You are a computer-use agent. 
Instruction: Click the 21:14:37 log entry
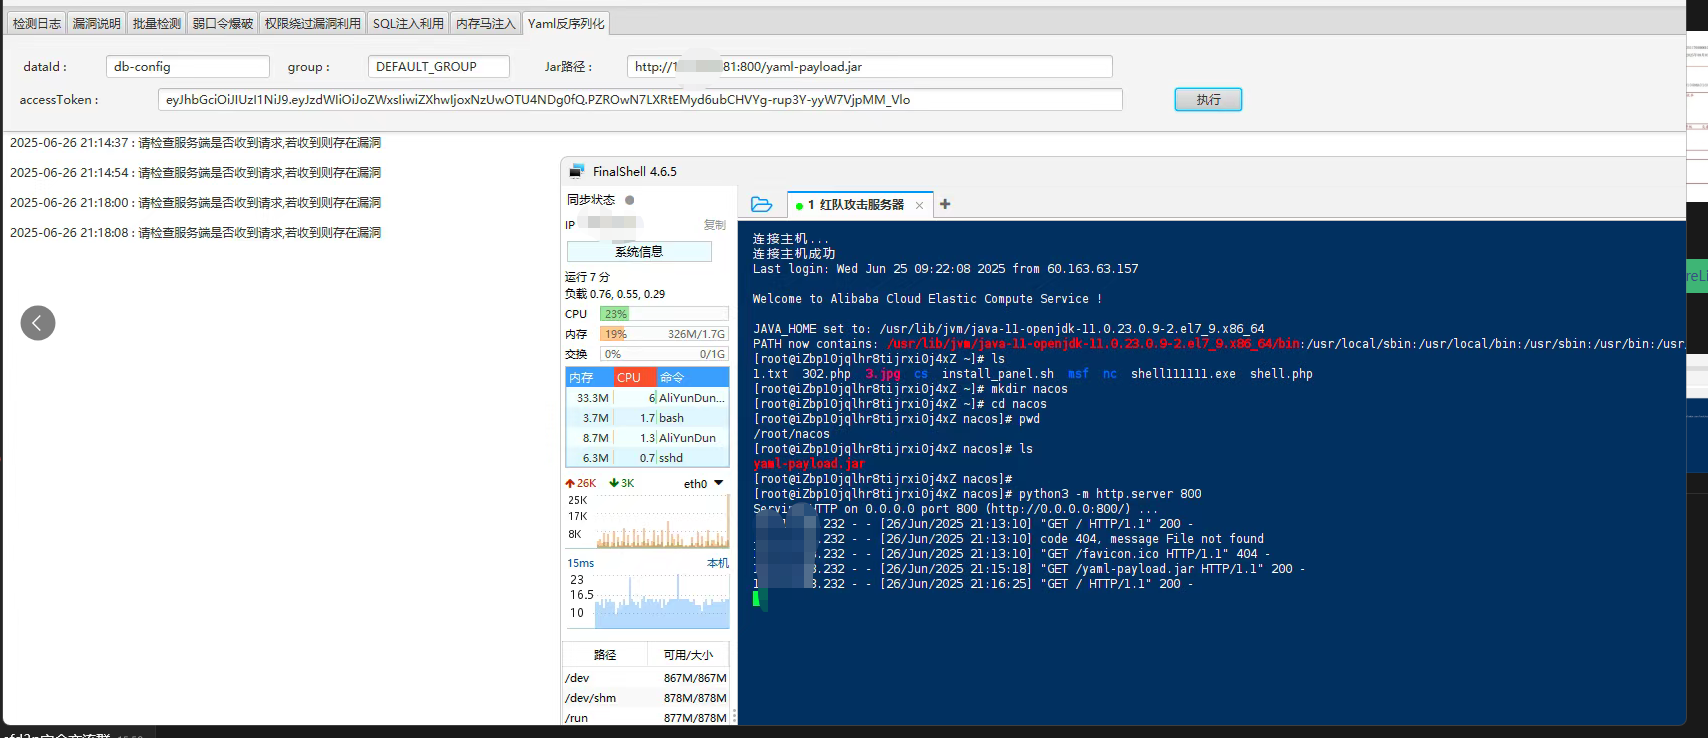coord(195,143)
